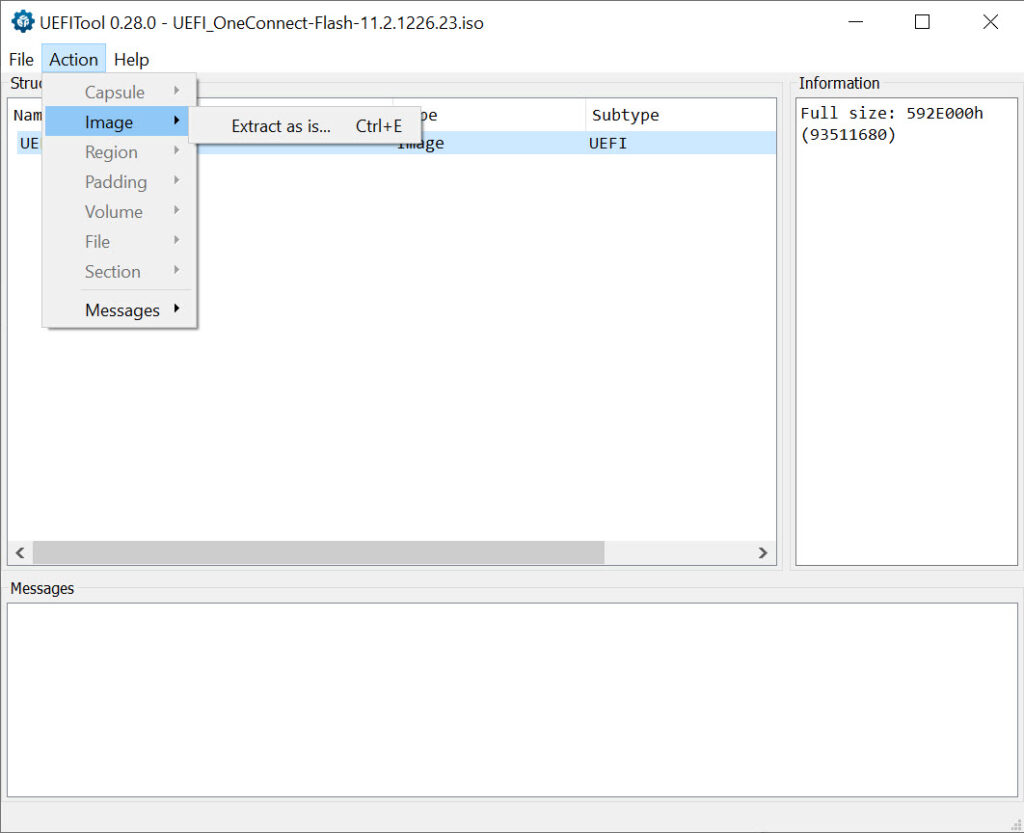
Task: Click inside the Messages list area
Action: pos(513,700)
